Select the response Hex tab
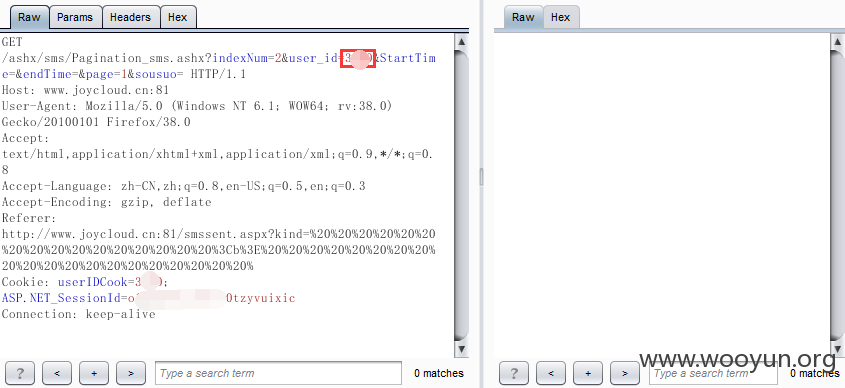This screenshot has width=845, height=388. (560, 17)
